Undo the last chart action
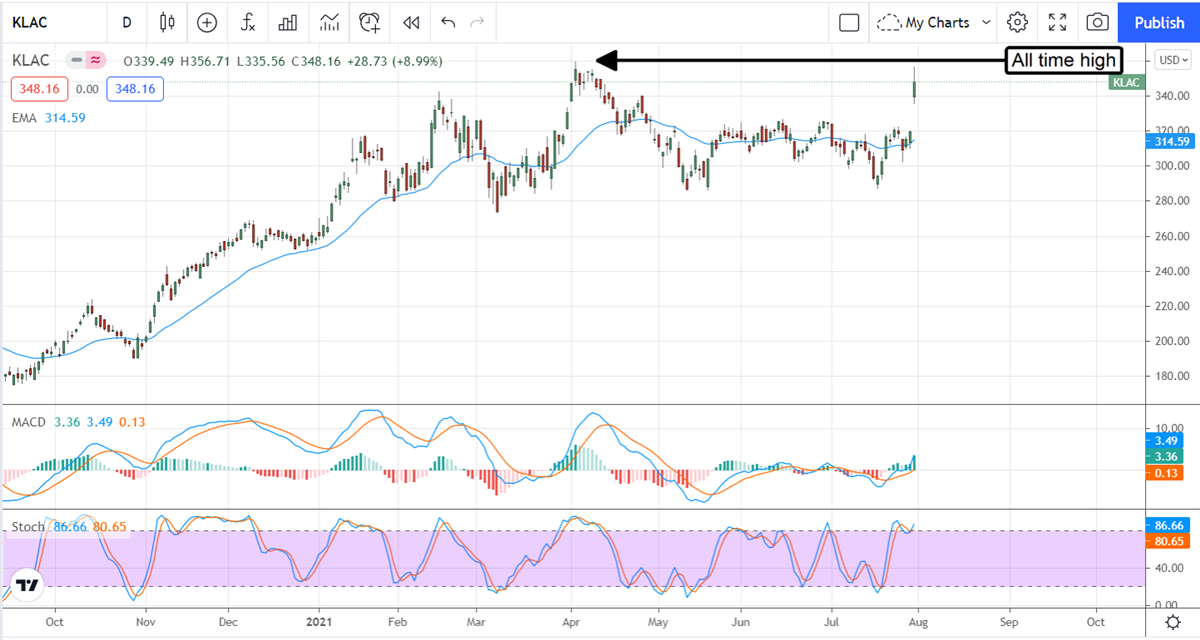 pyautogui.click(x=447, y=22)
